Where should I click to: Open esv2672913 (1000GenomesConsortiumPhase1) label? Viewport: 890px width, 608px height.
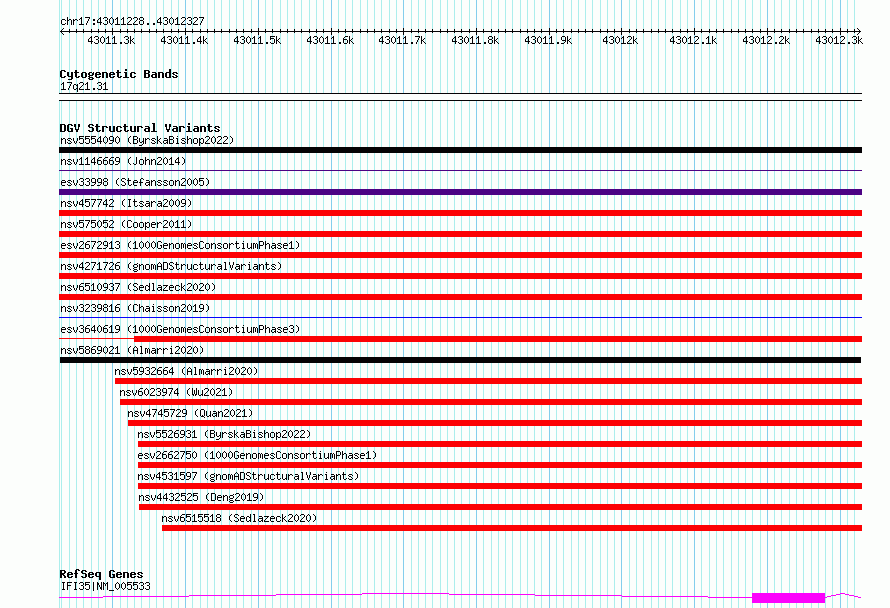180,245
